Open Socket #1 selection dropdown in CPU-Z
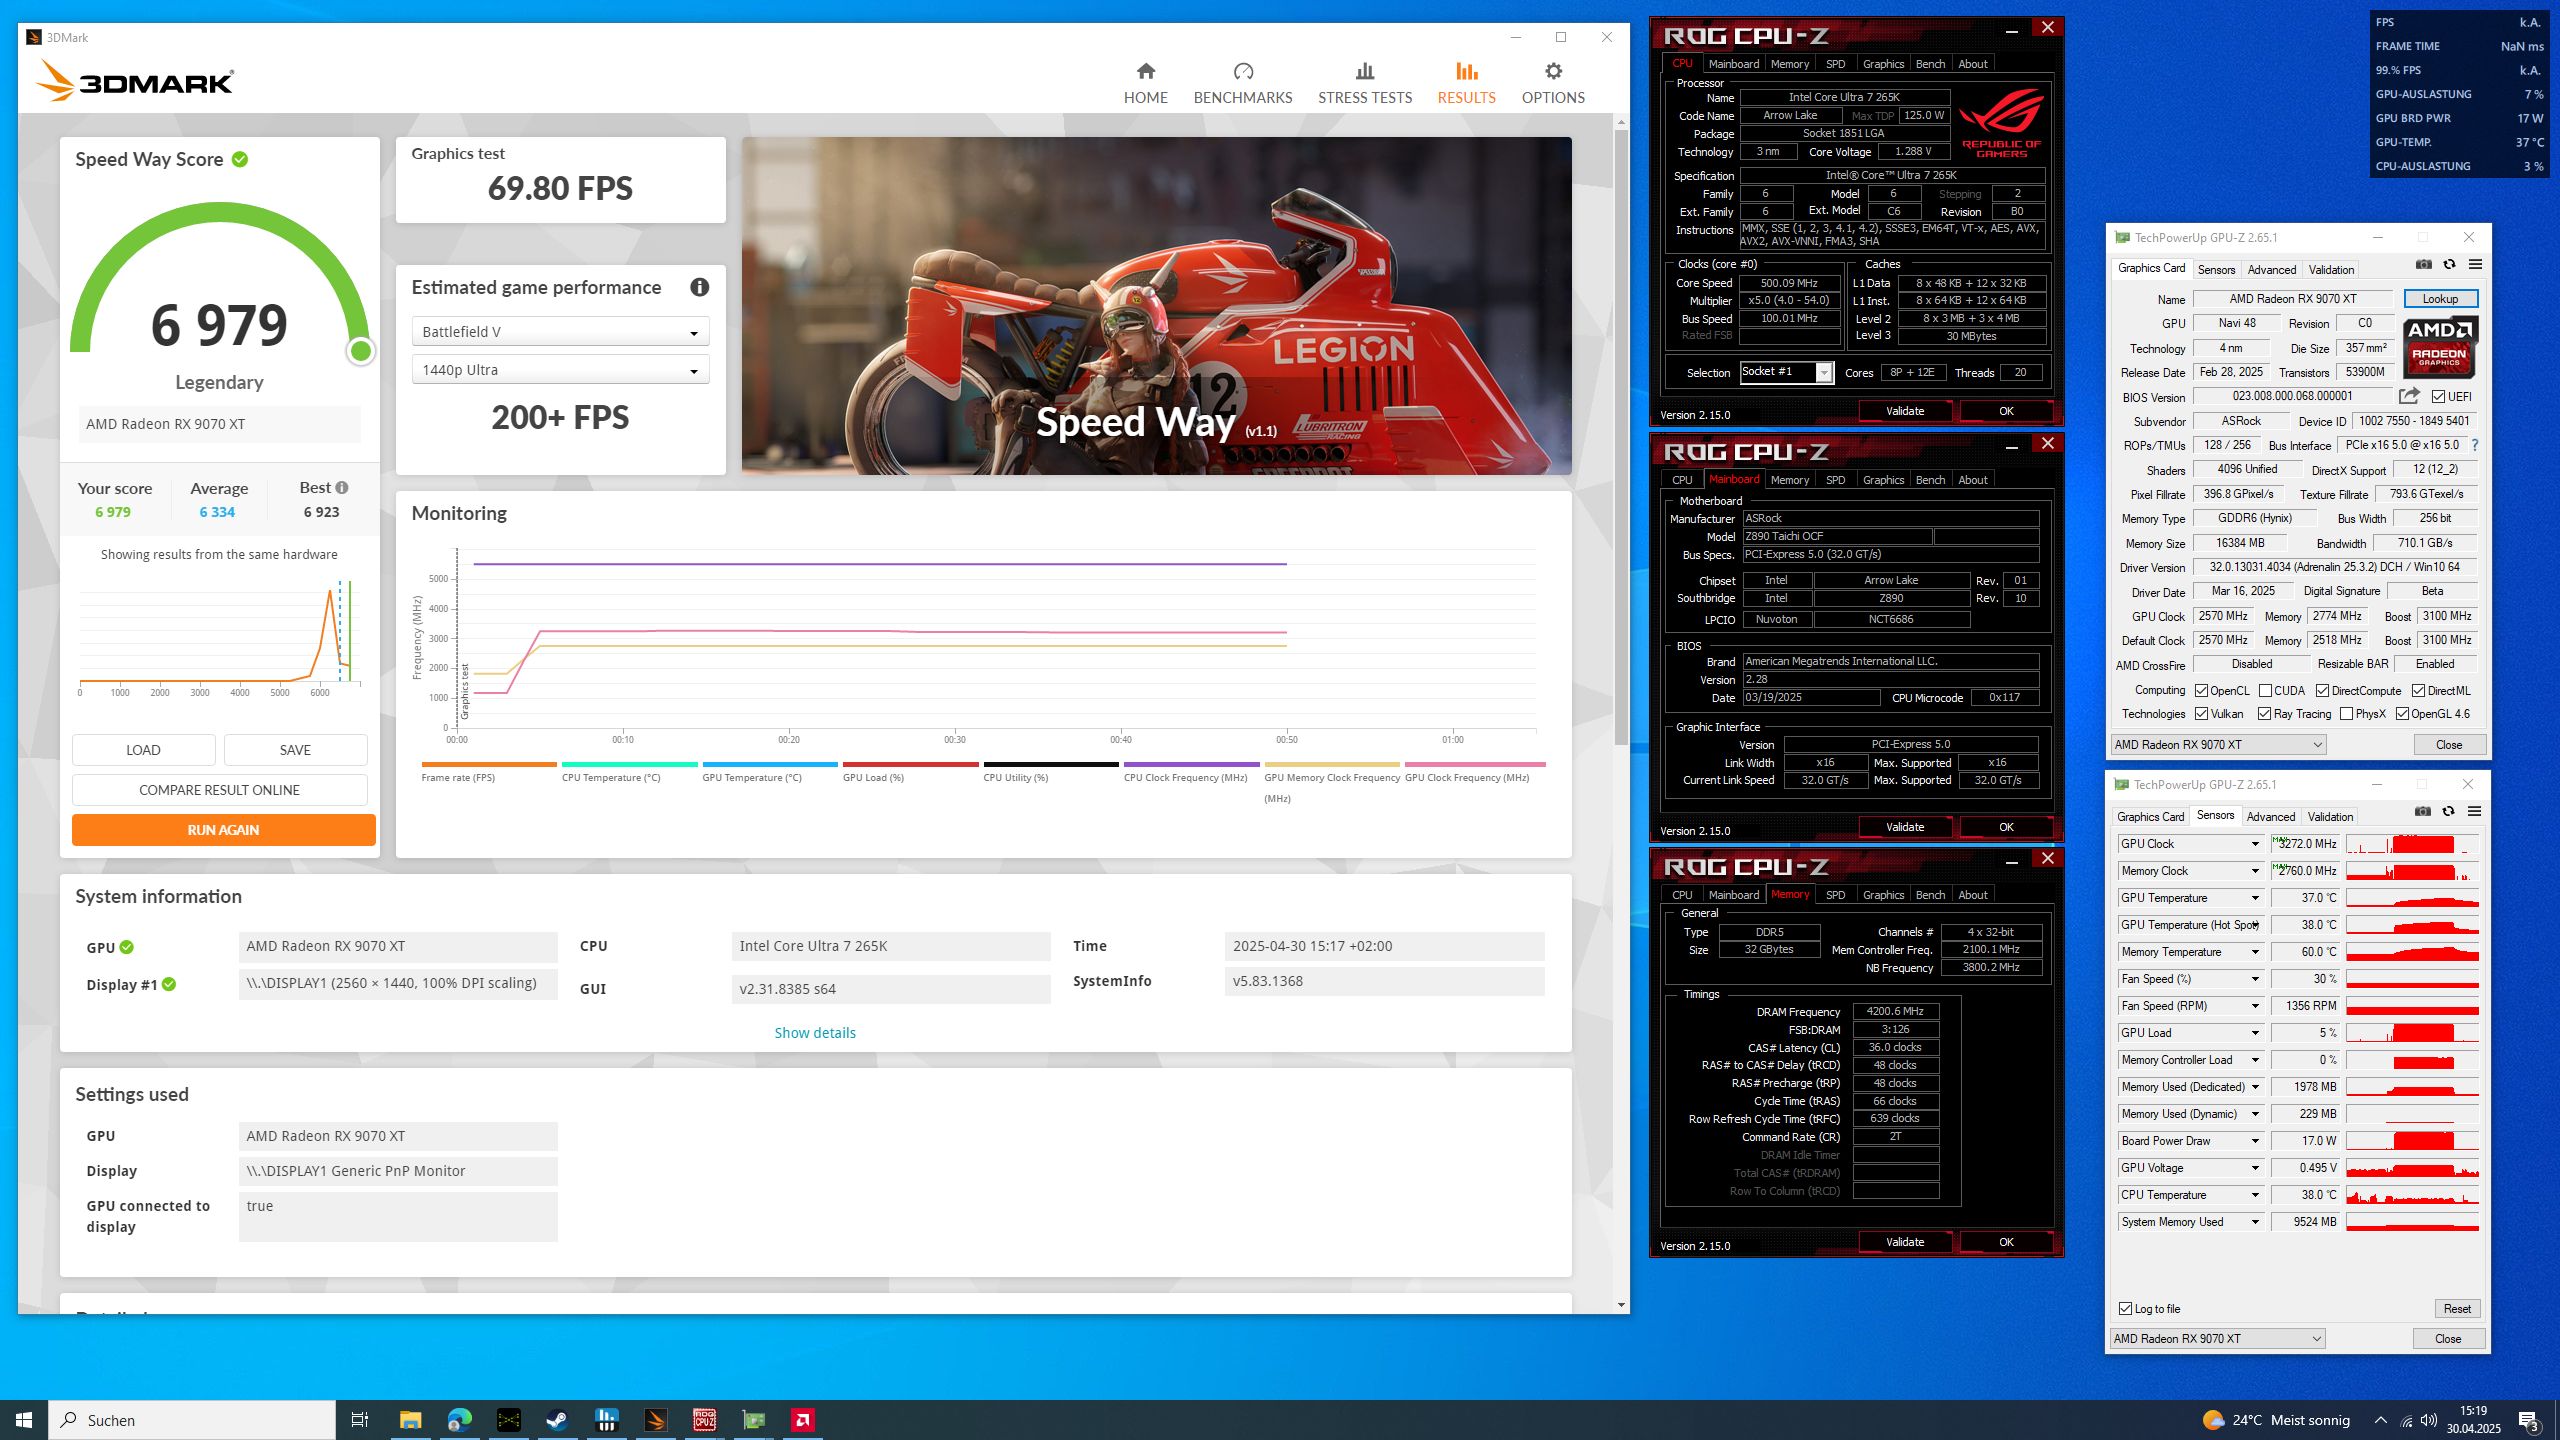This screenshot has height=1440, width=2560. [x=1787, y=372]
